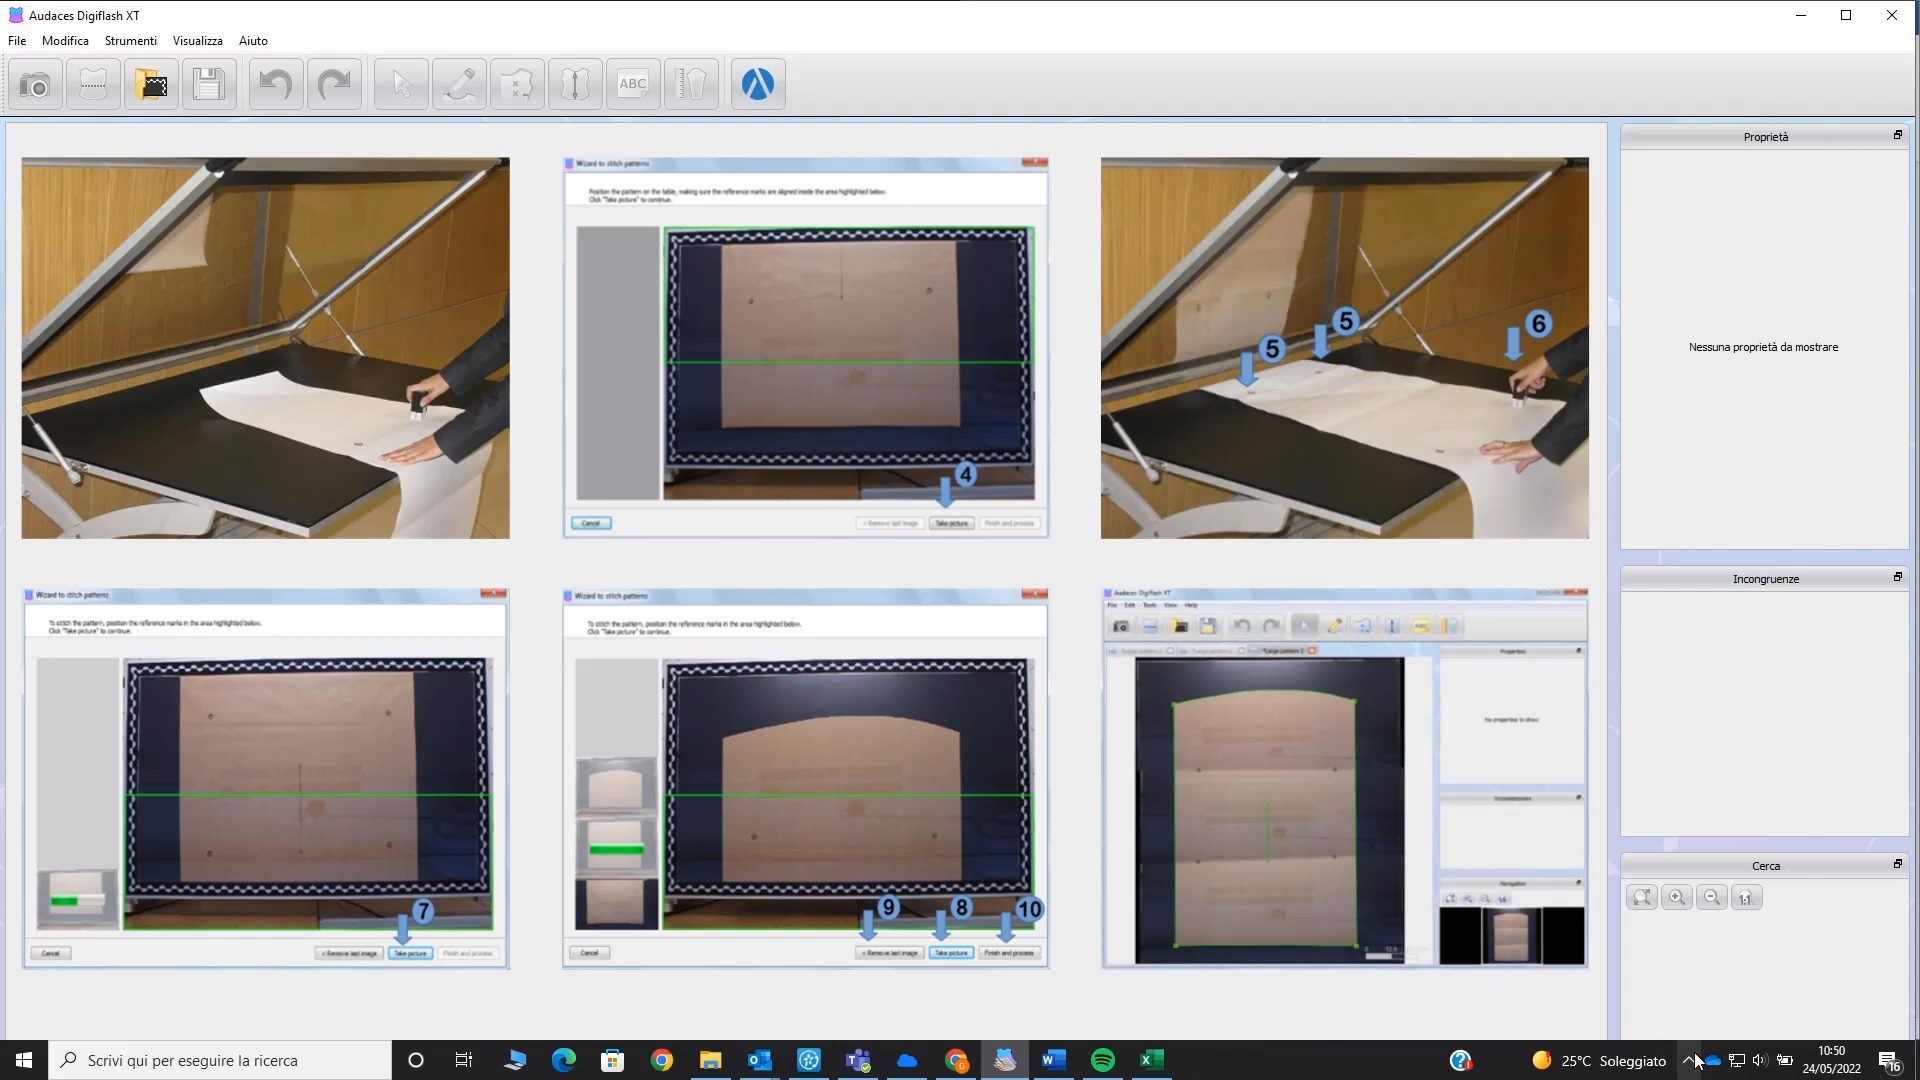The height and width of the screenshot is (1080, 1920).
Task: Click the floppy disk save icon
Action: tap(209, 85)
